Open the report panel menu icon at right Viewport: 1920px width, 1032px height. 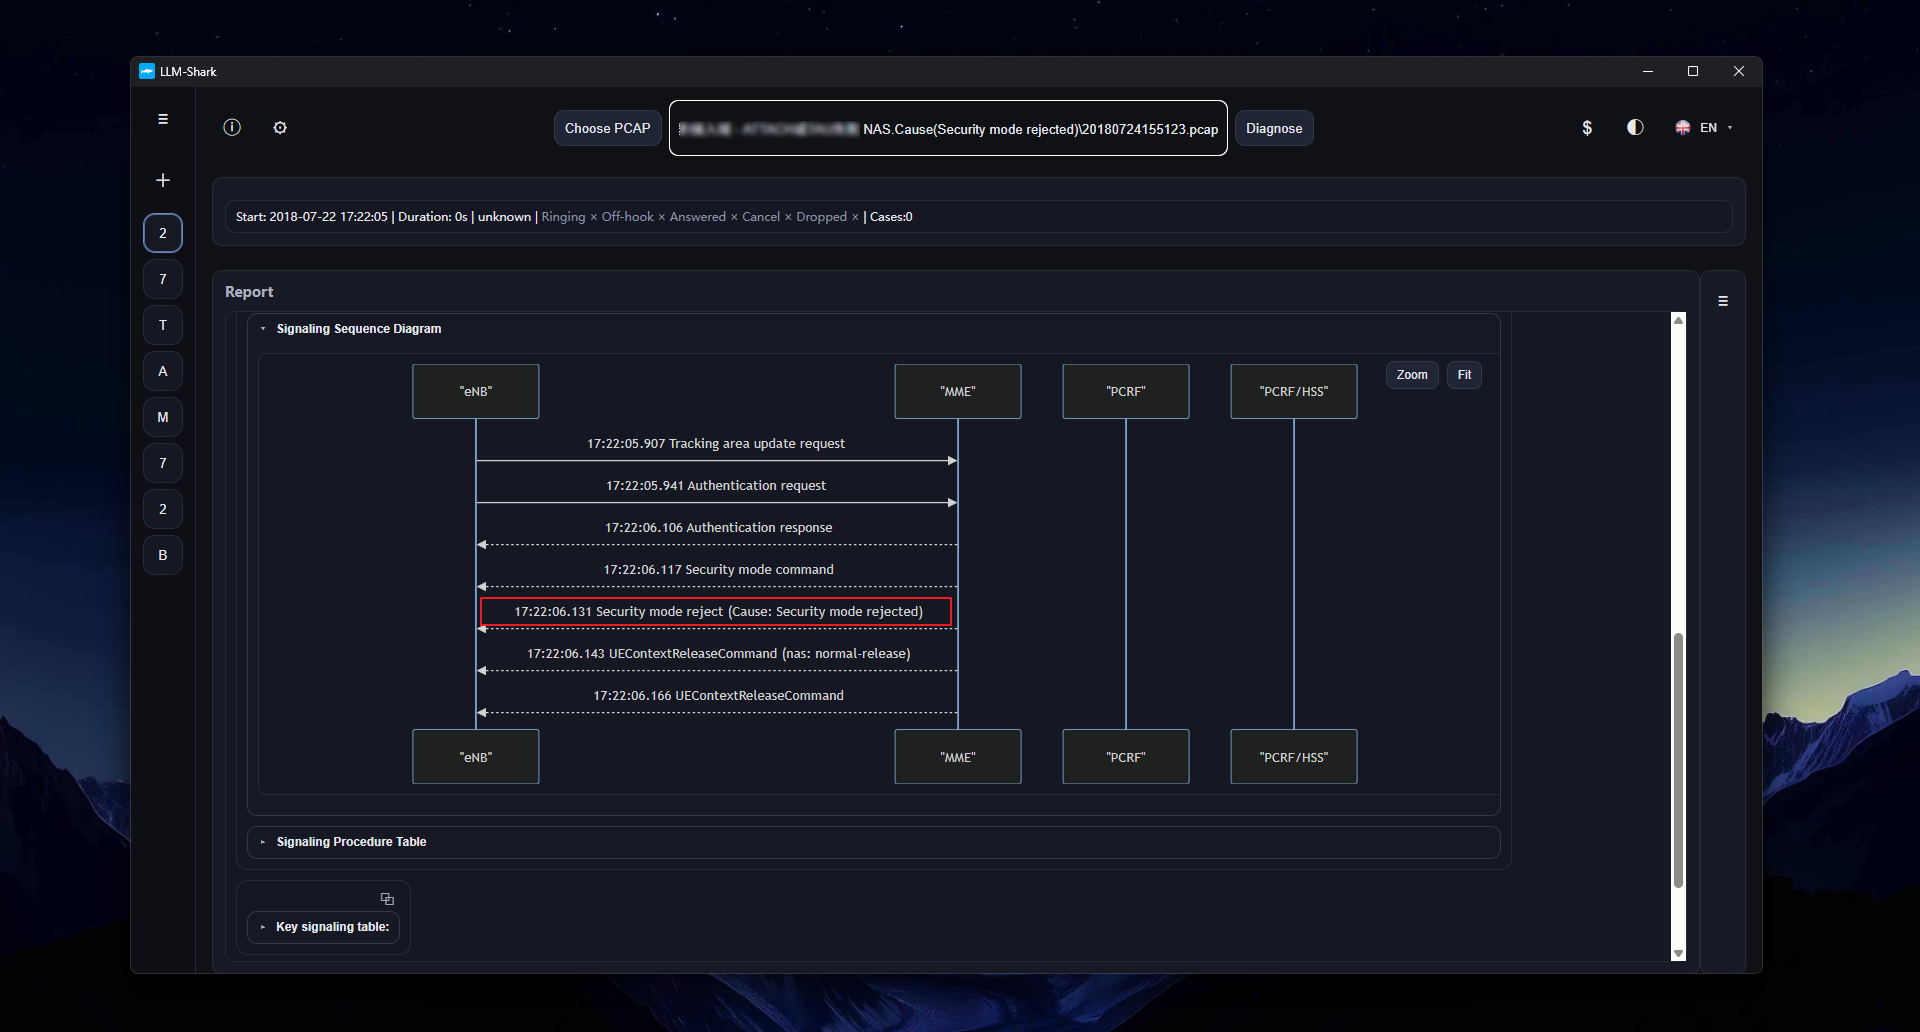tap(1723, 301)
